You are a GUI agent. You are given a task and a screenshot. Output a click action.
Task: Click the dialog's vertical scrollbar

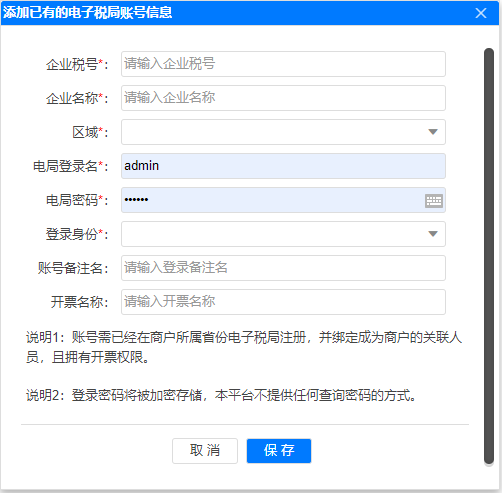coord(489,256)
